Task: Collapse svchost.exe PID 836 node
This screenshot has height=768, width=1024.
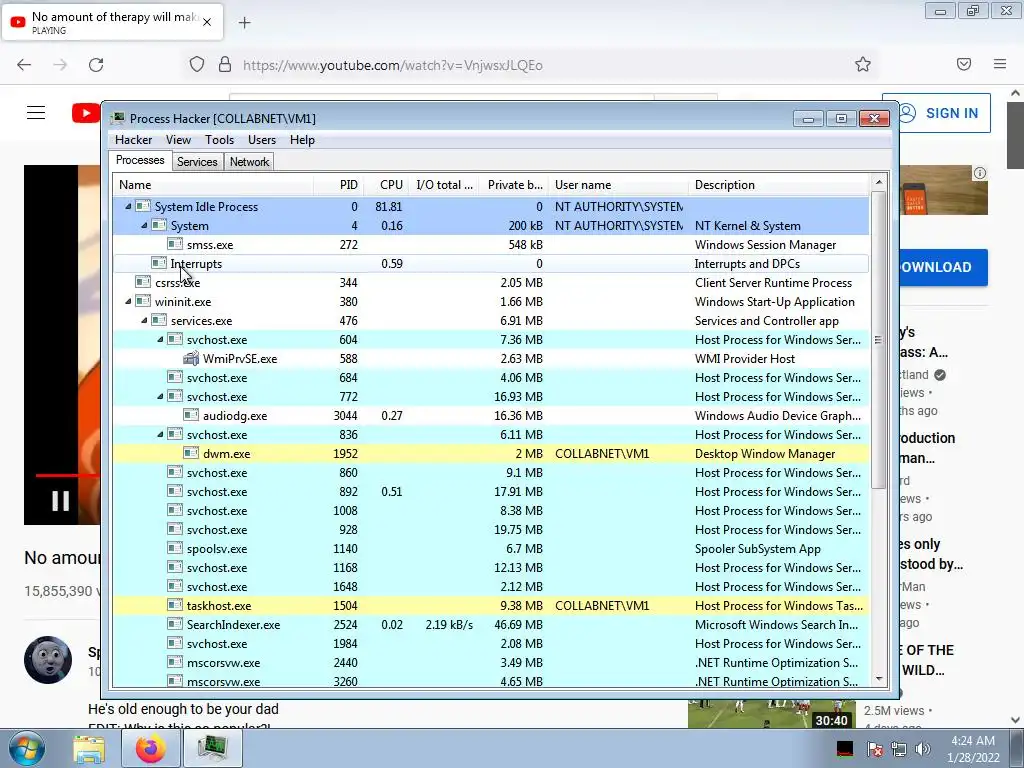Action: 160,434
